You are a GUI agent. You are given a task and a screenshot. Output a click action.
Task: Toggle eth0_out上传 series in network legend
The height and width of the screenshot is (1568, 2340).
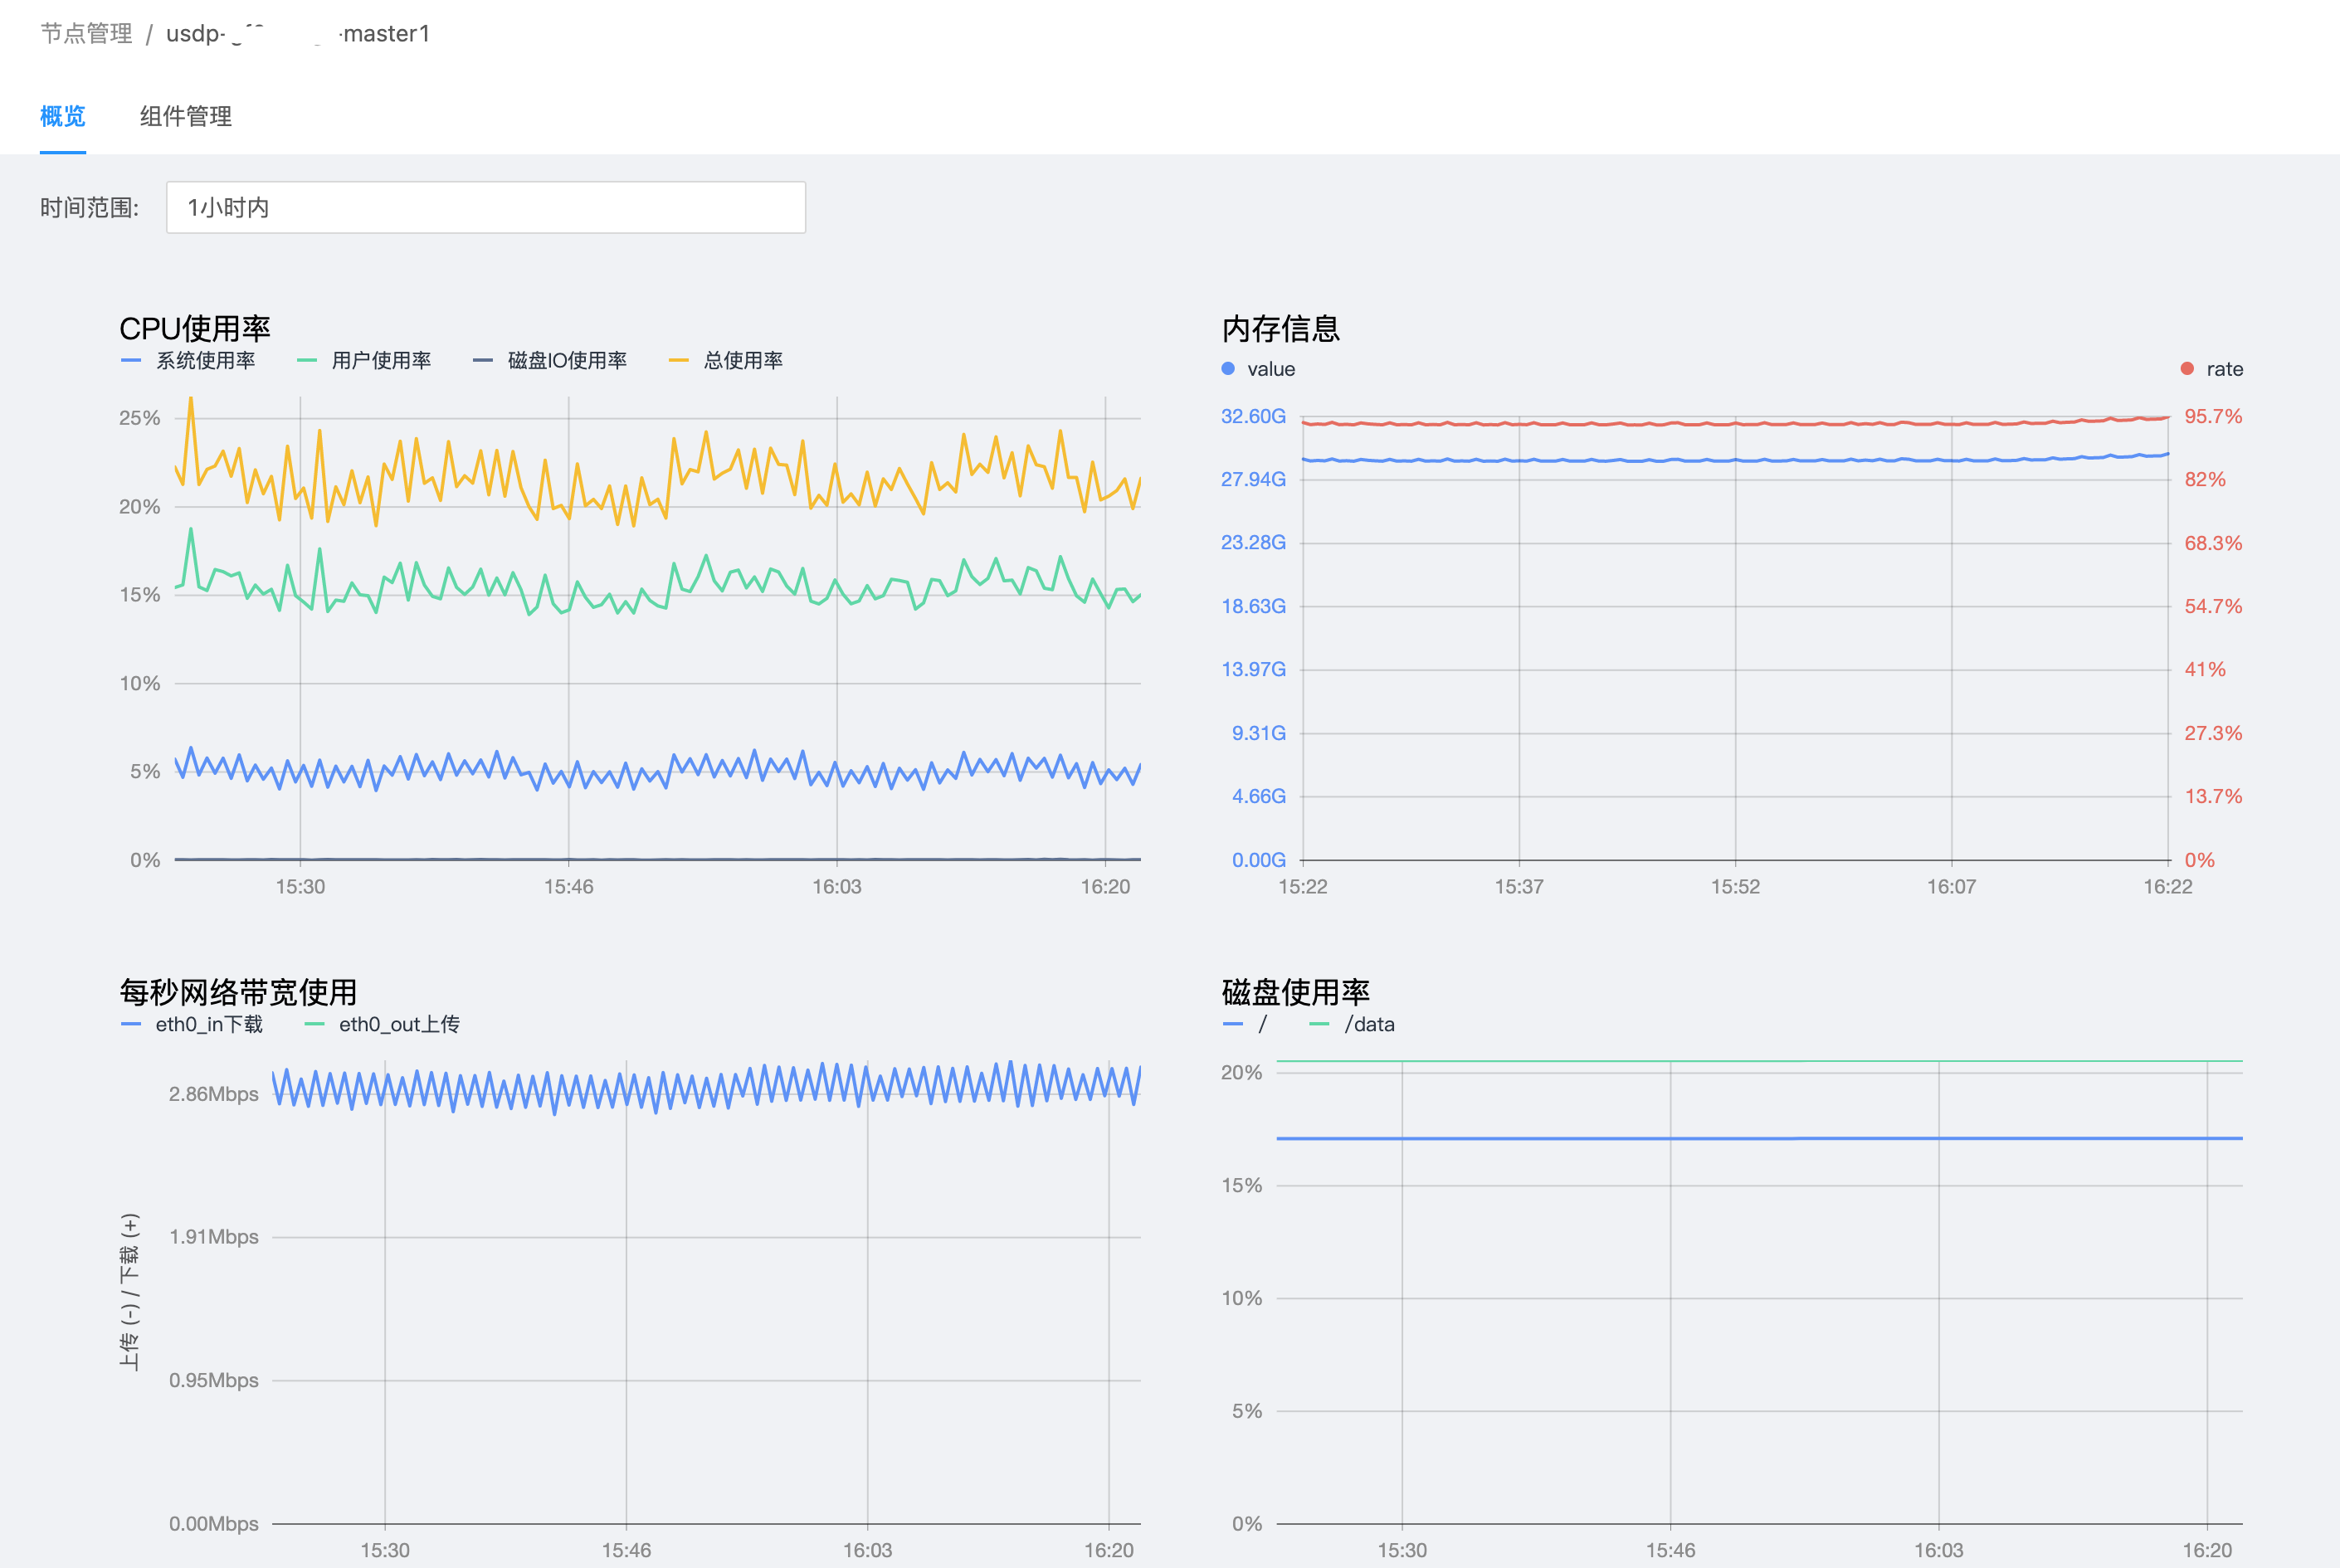point(382,1025)
